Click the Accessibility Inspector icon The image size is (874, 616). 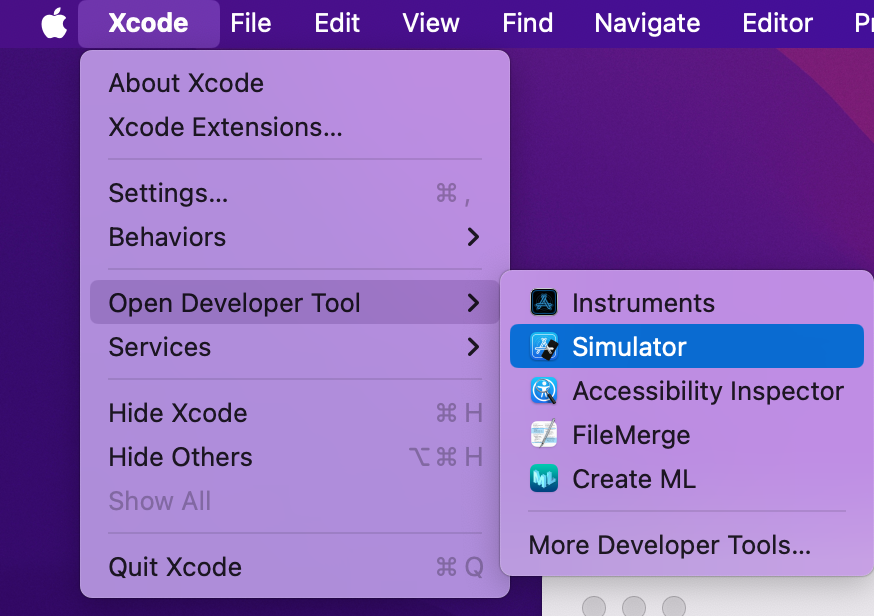[543, 390]
